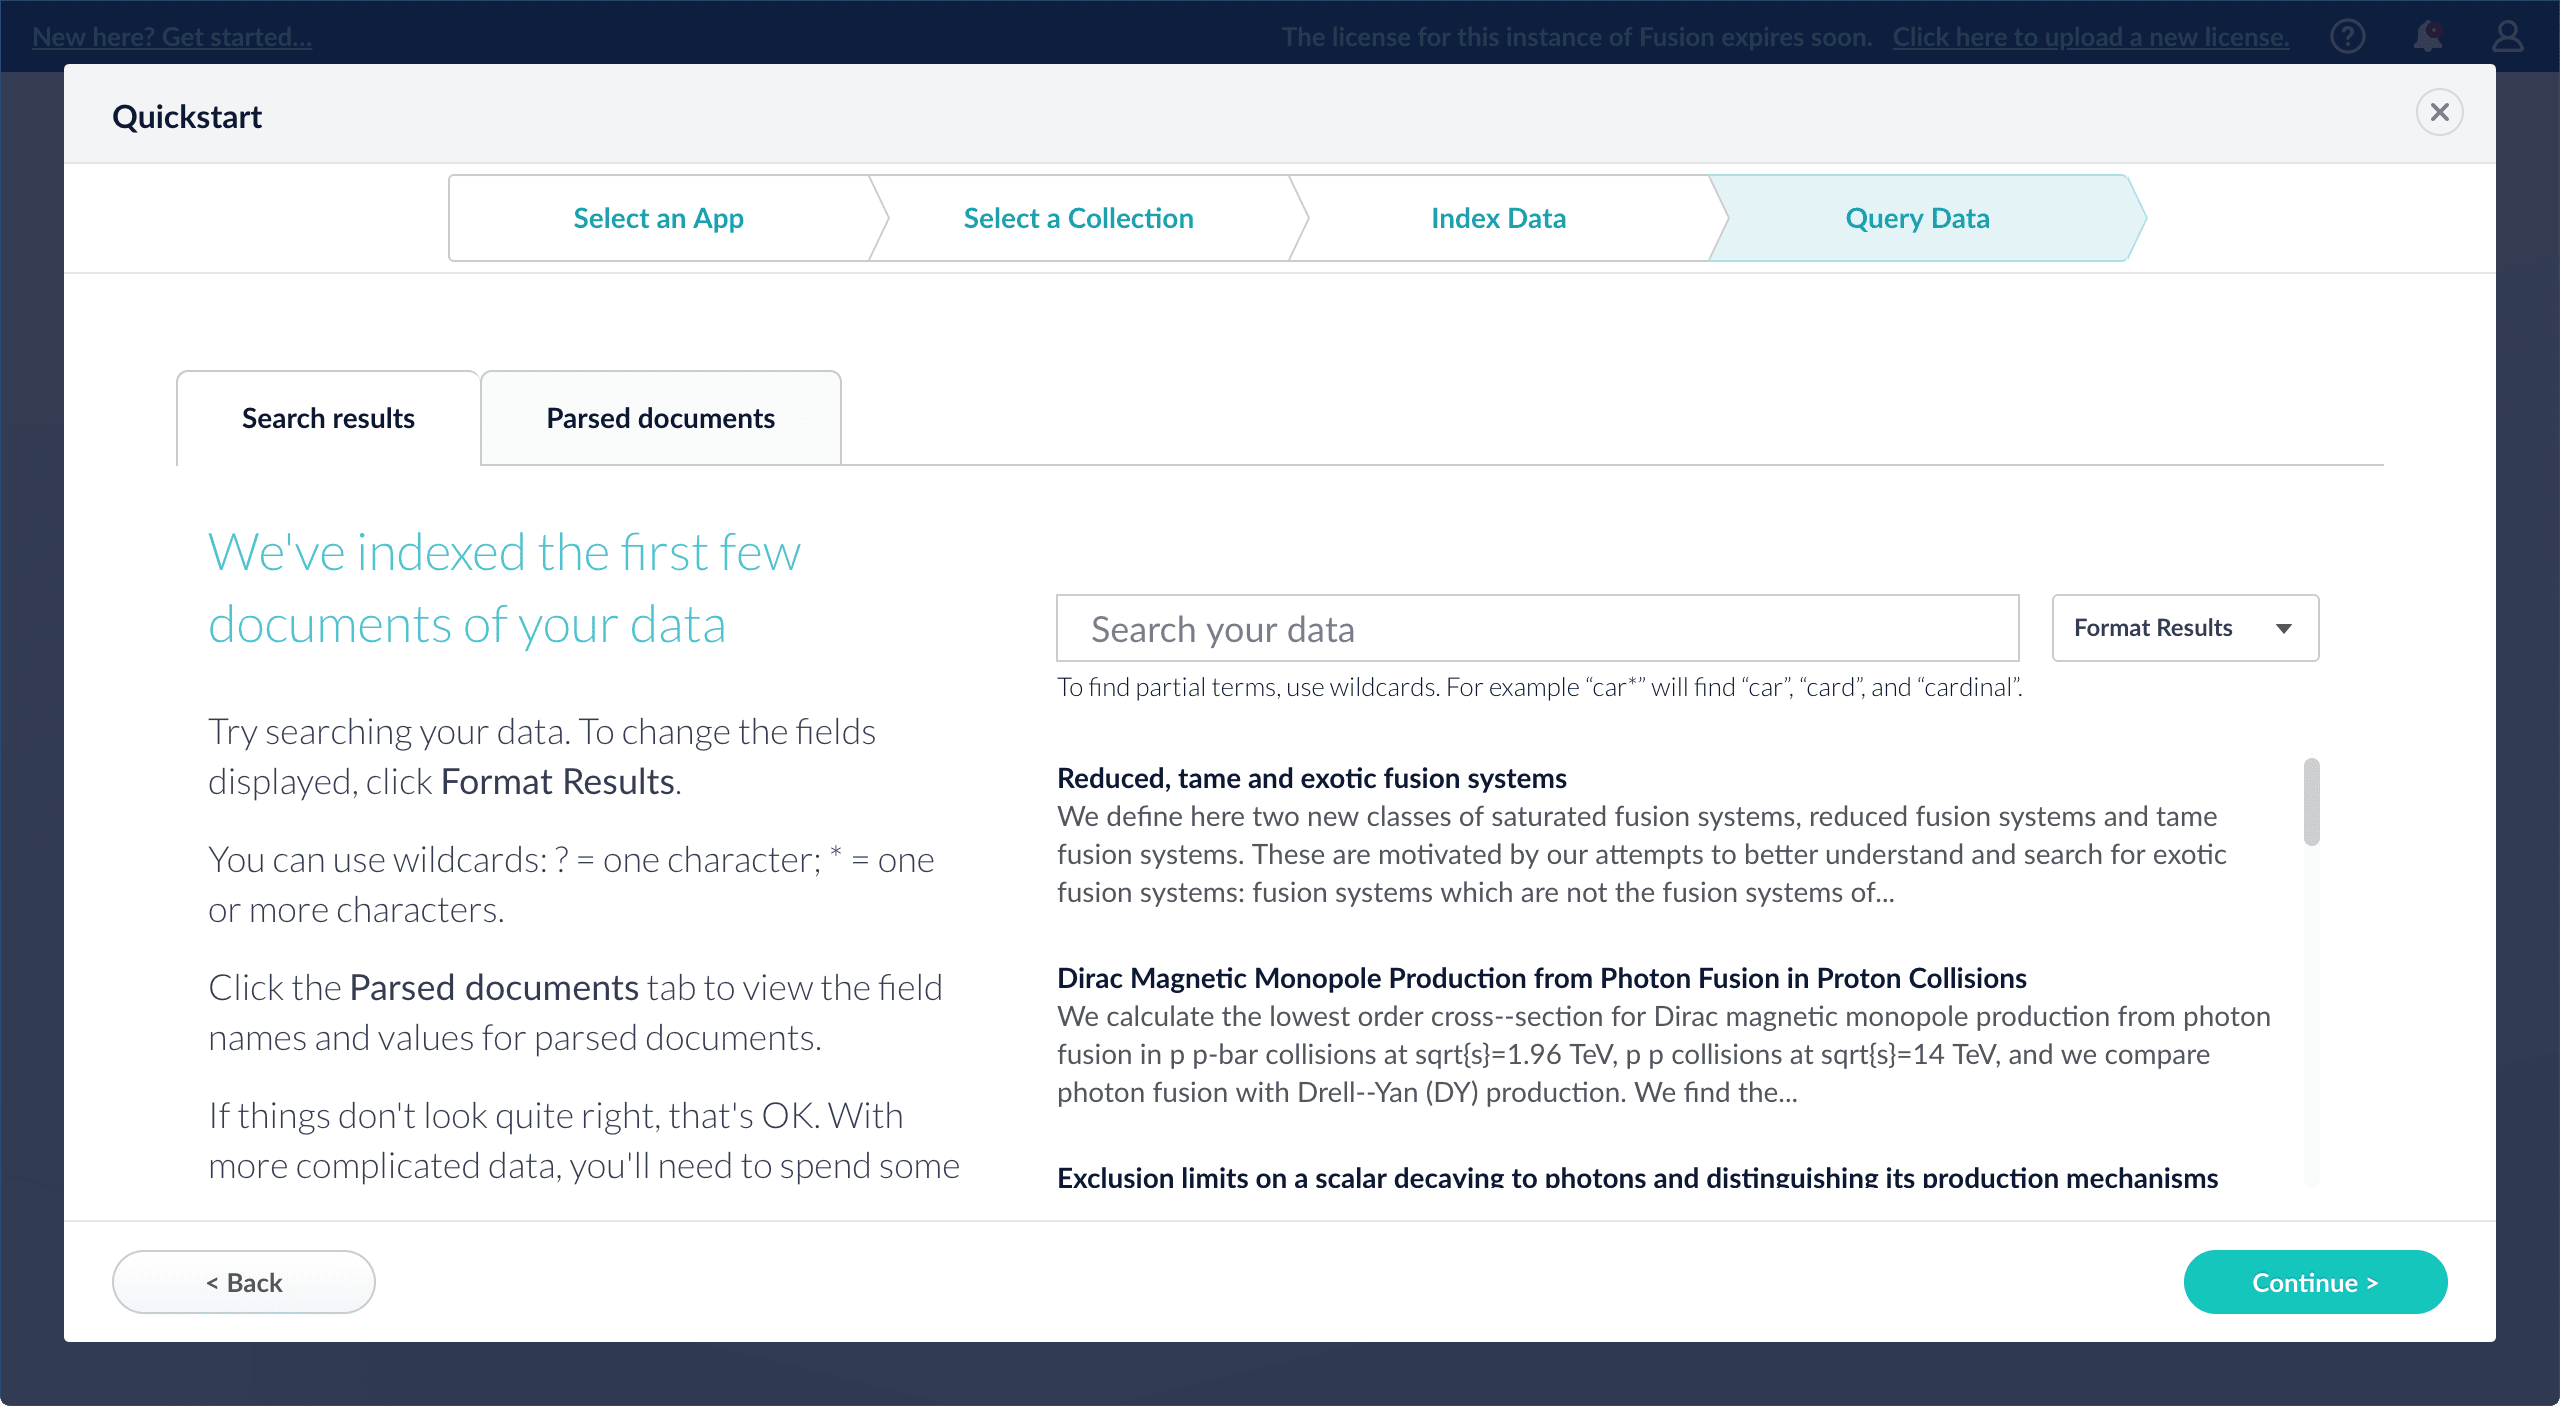Click the 'Index Data' step icon
Screen dimensions: 2560x1406
tap(1497, 218)
